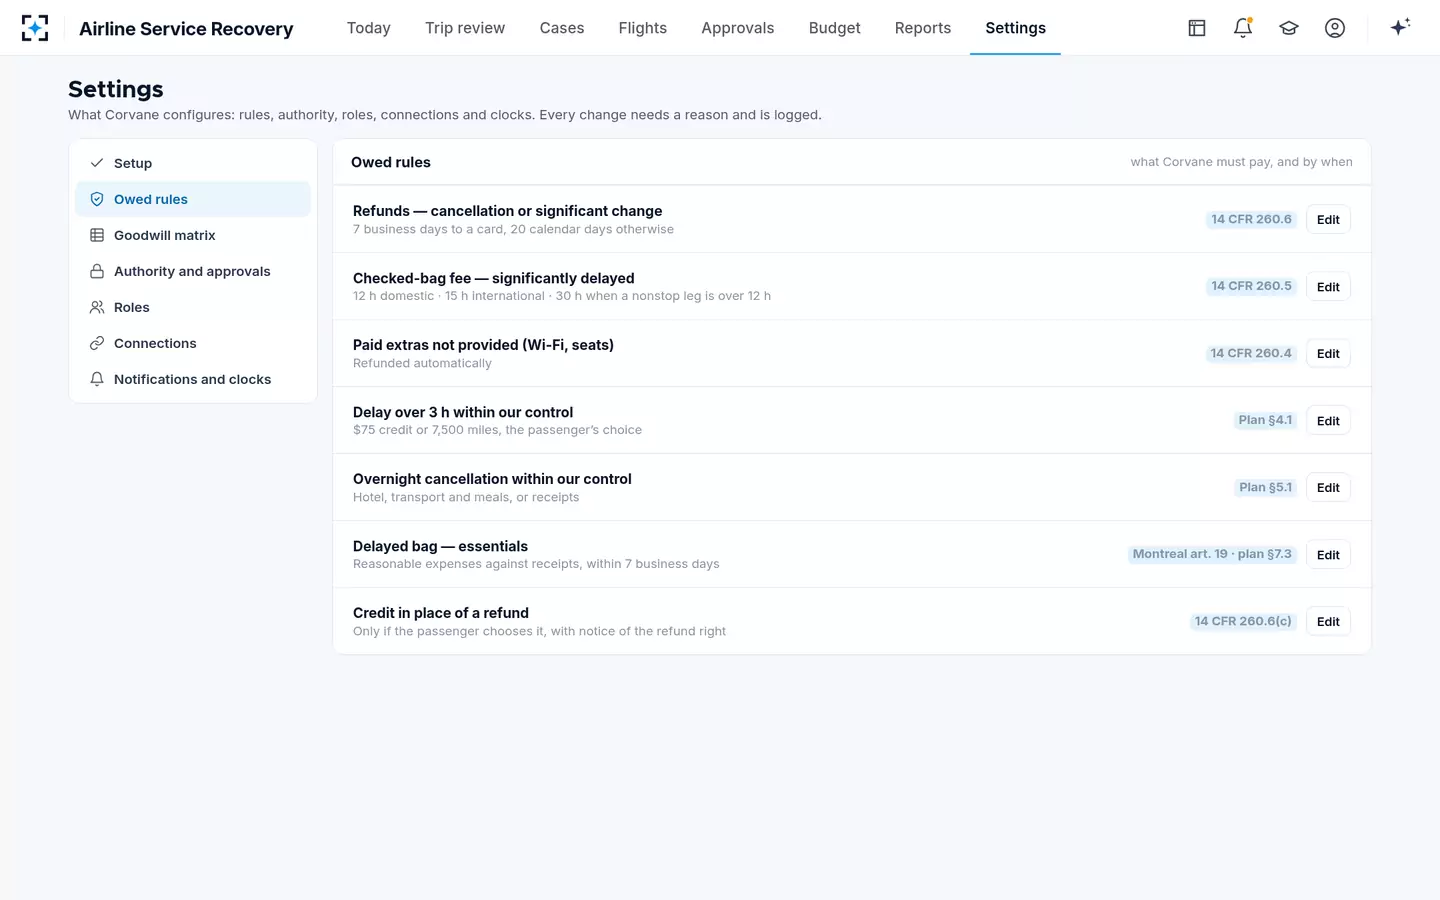This screenshot has width=1440, height=900.
Task: Open Authority and approvals section
Action: 193,271
